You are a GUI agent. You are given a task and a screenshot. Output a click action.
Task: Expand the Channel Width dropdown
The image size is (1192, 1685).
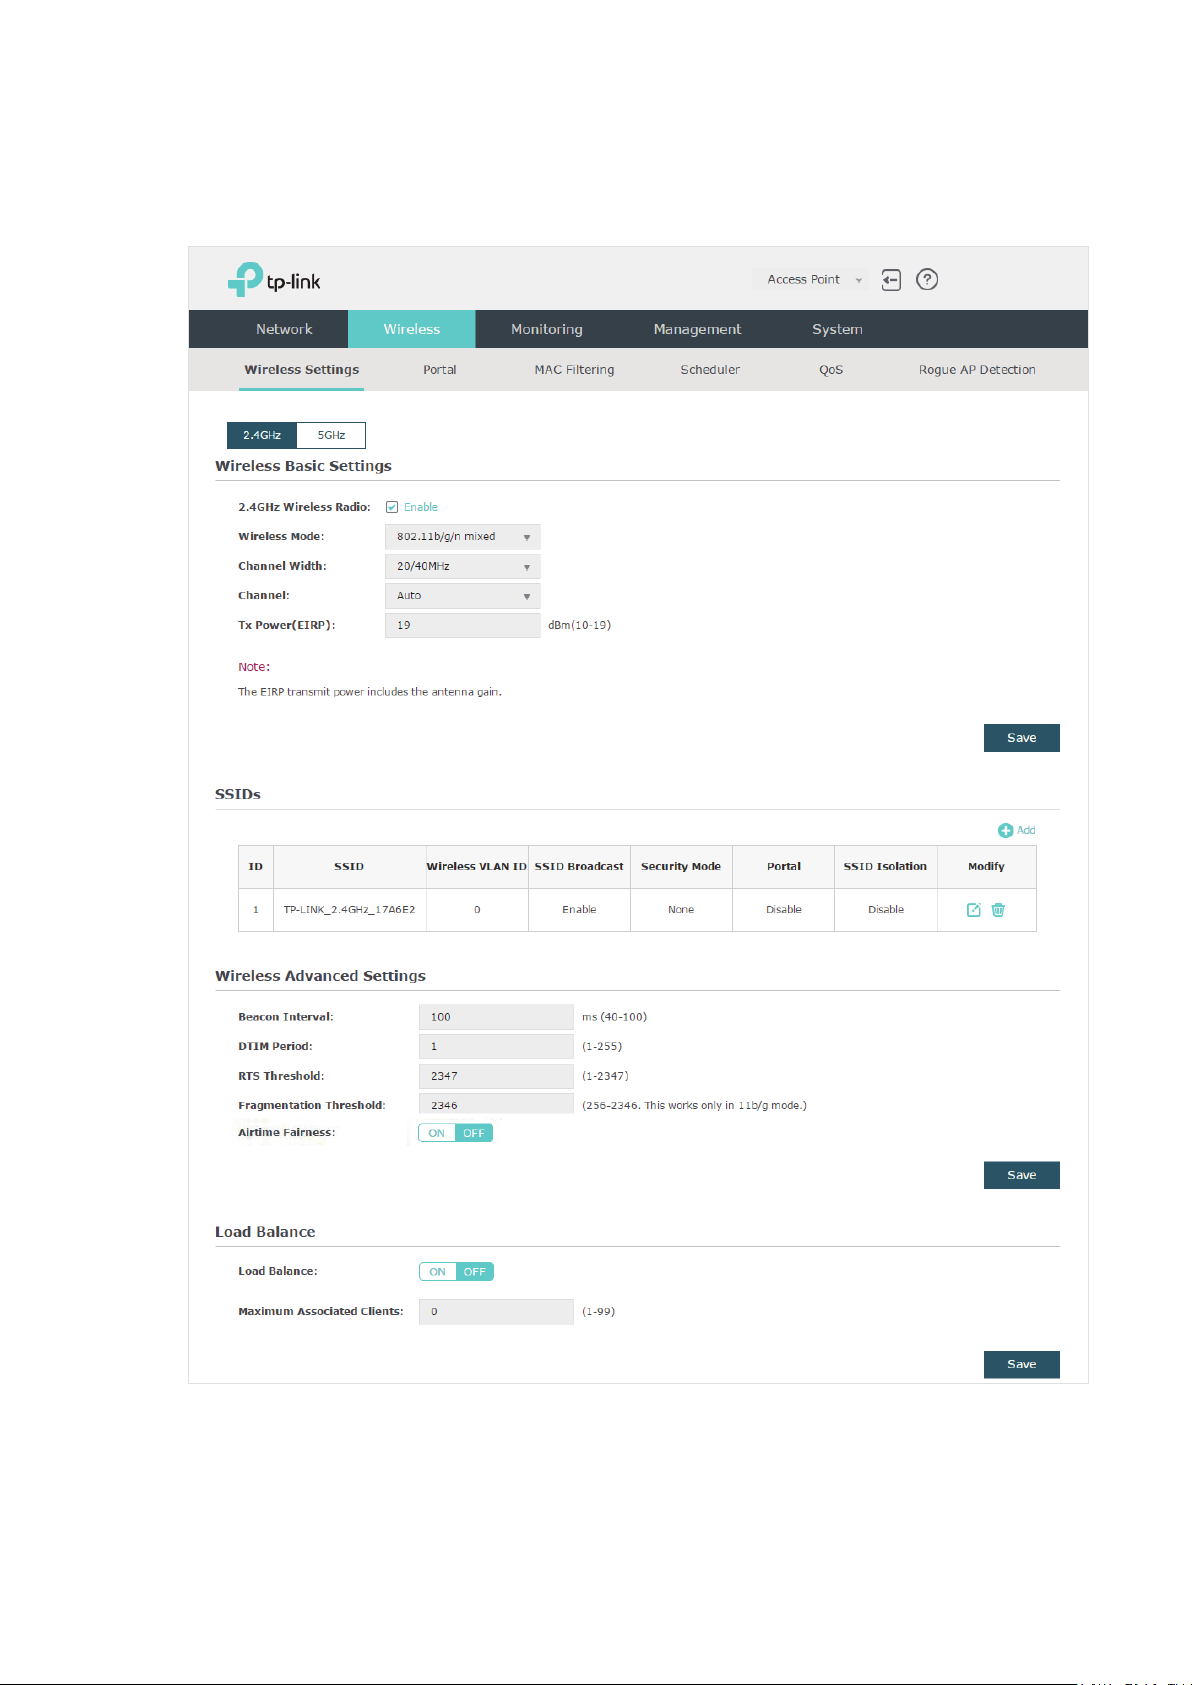pos(462,566)
